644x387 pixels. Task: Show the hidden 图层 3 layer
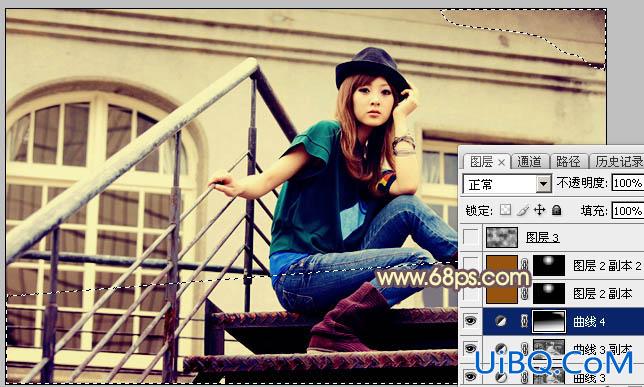(x=471, y=237)
